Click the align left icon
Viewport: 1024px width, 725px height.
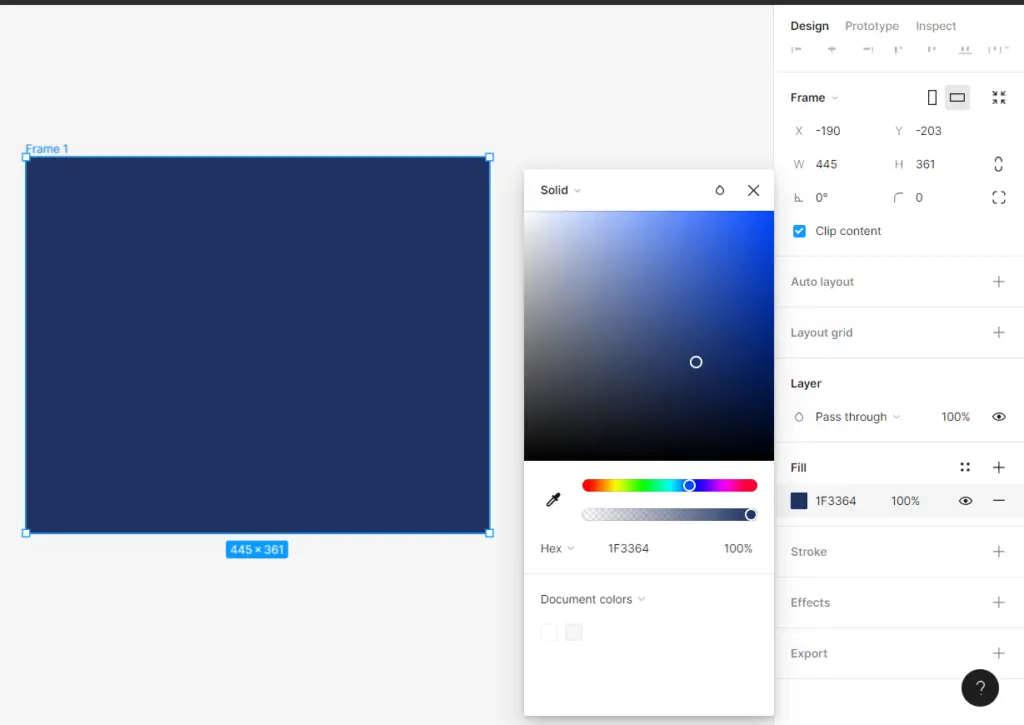coord(796,50)
